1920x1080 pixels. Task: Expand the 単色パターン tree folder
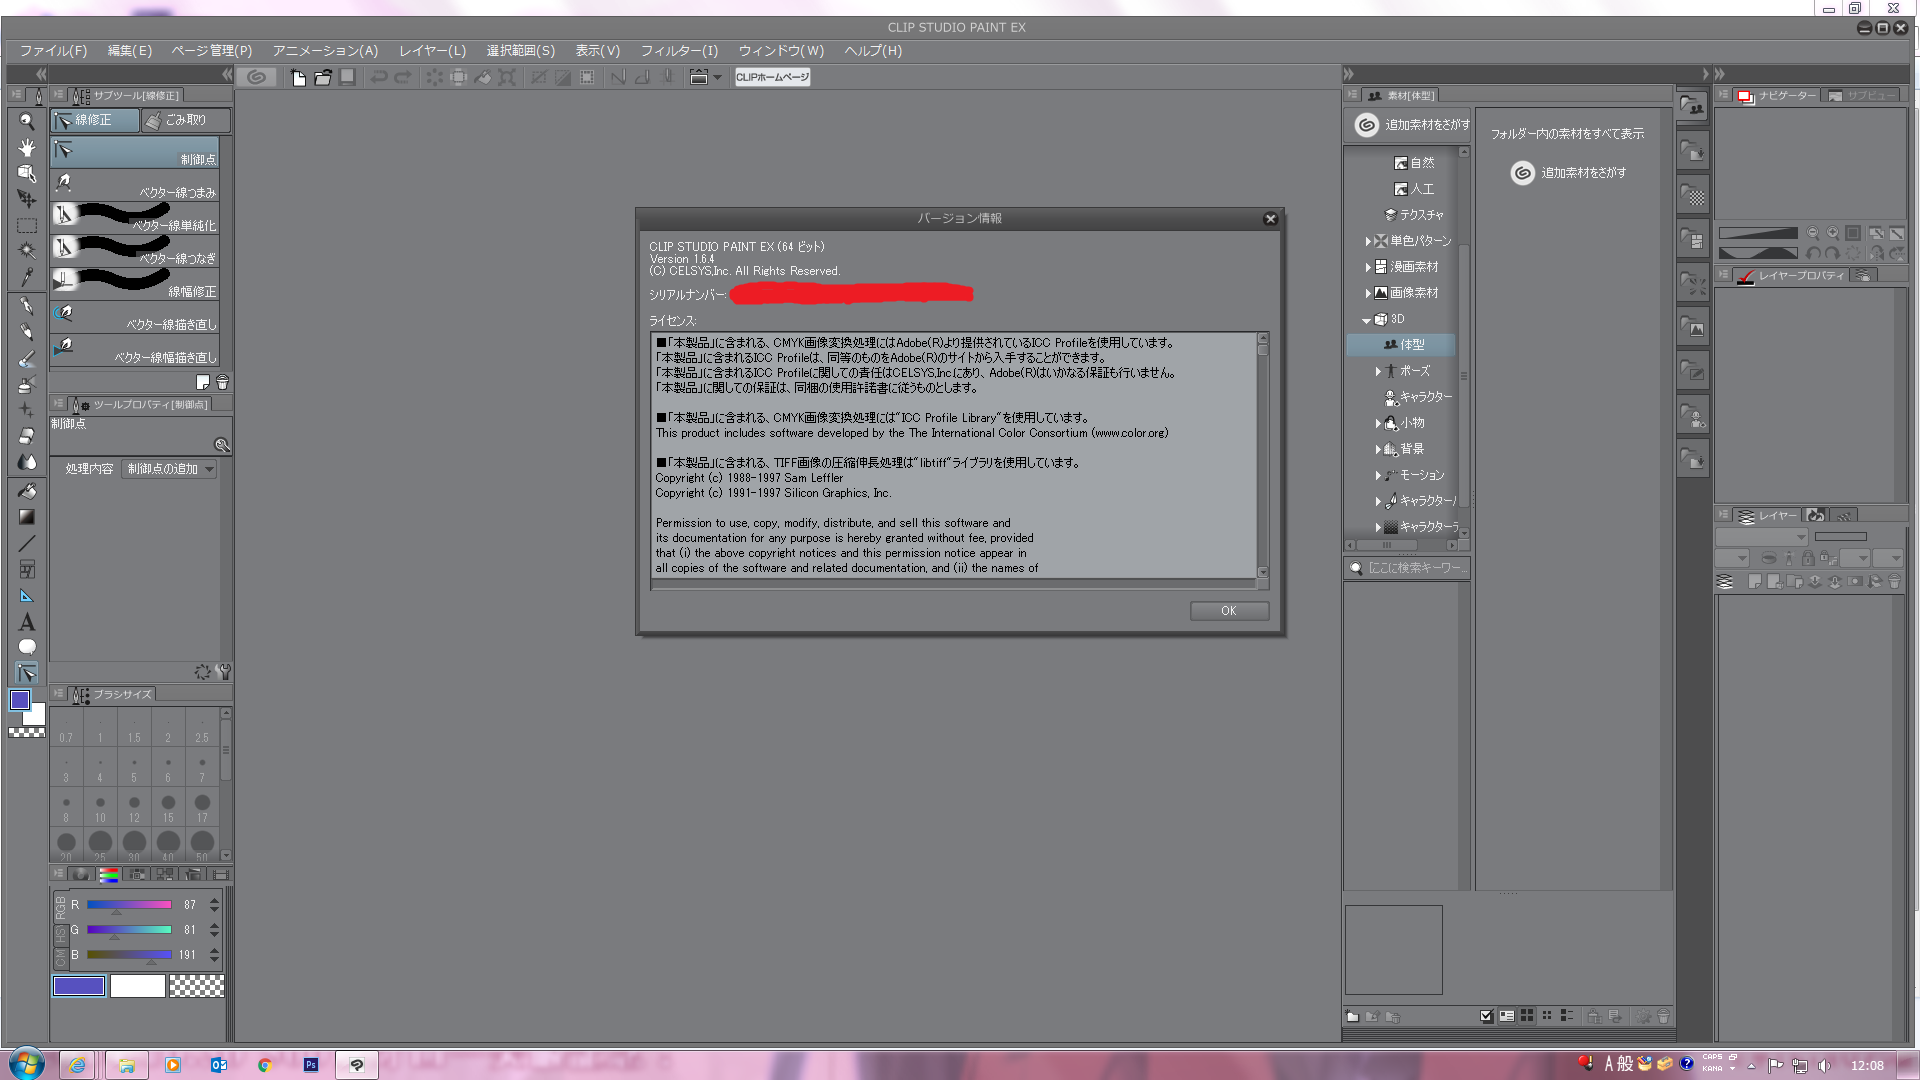1368,241
